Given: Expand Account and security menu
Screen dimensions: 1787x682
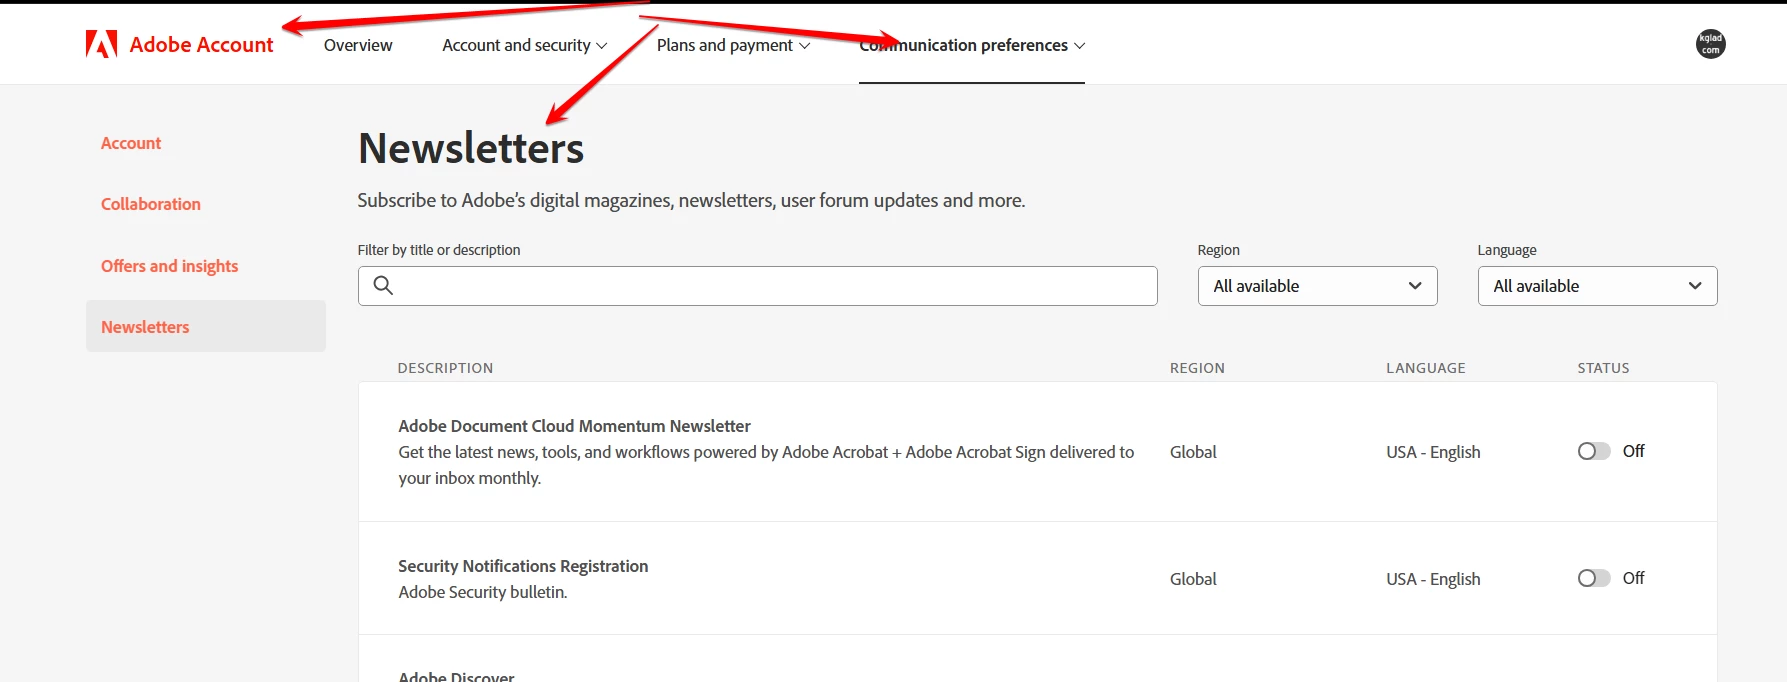Looking at the screenshot, I should coord(525,45).
